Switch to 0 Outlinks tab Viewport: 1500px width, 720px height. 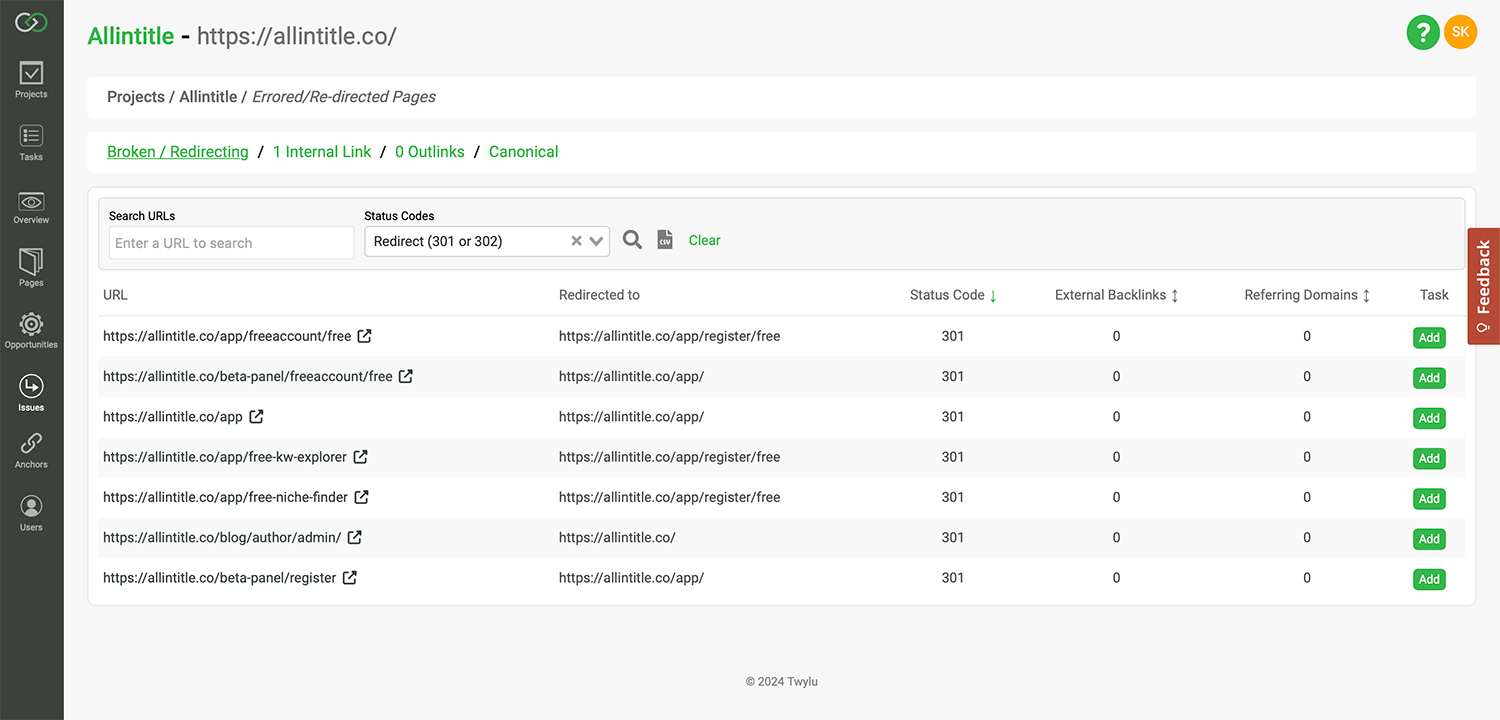pos(430,152)
